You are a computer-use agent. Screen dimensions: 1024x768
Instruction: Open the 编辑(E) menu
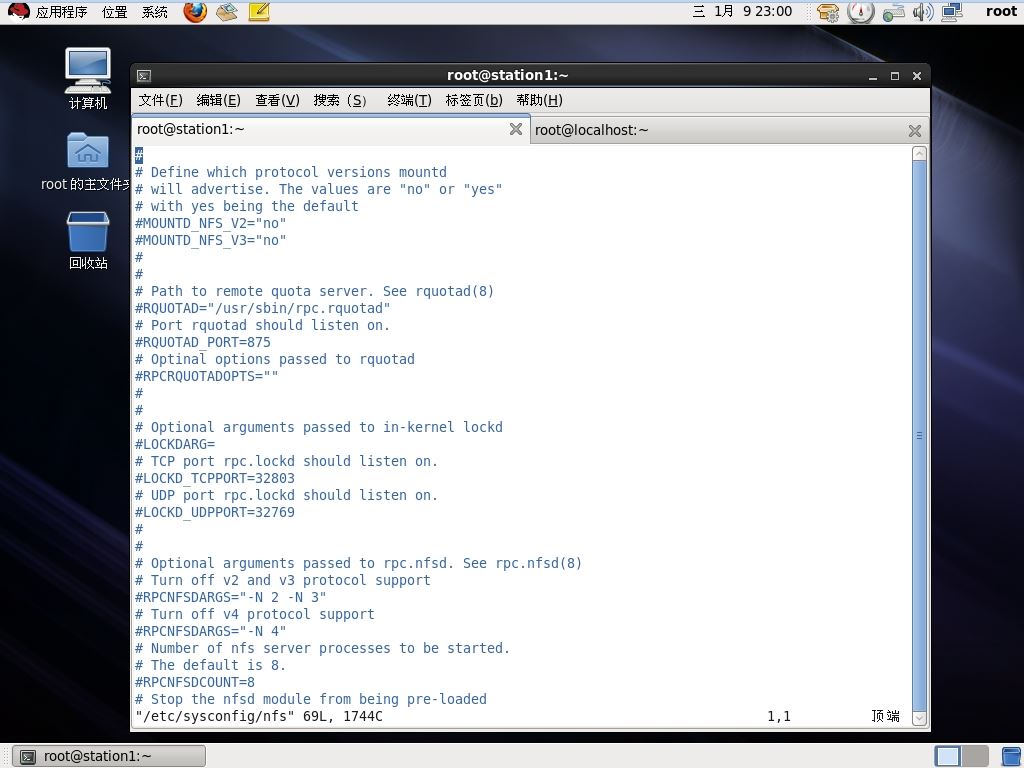219,100
